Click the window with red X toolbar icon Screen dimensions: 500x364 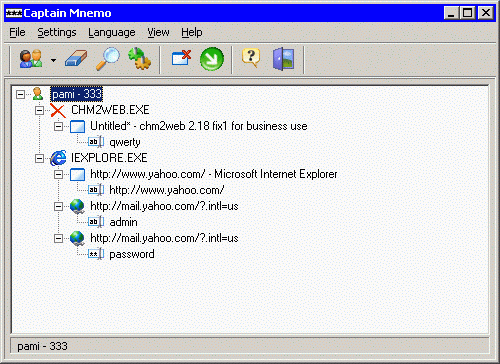(x=182, y=58)
